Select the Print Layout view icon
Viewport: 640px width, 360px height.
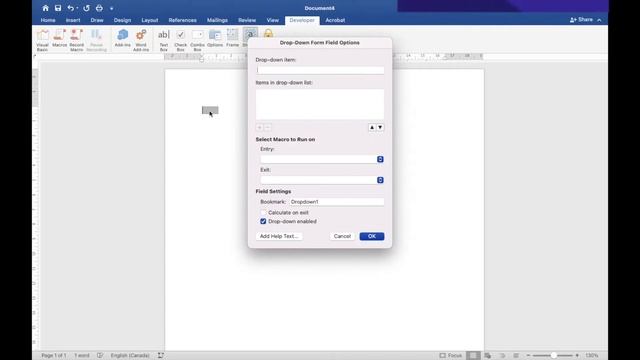click(473, 356)
